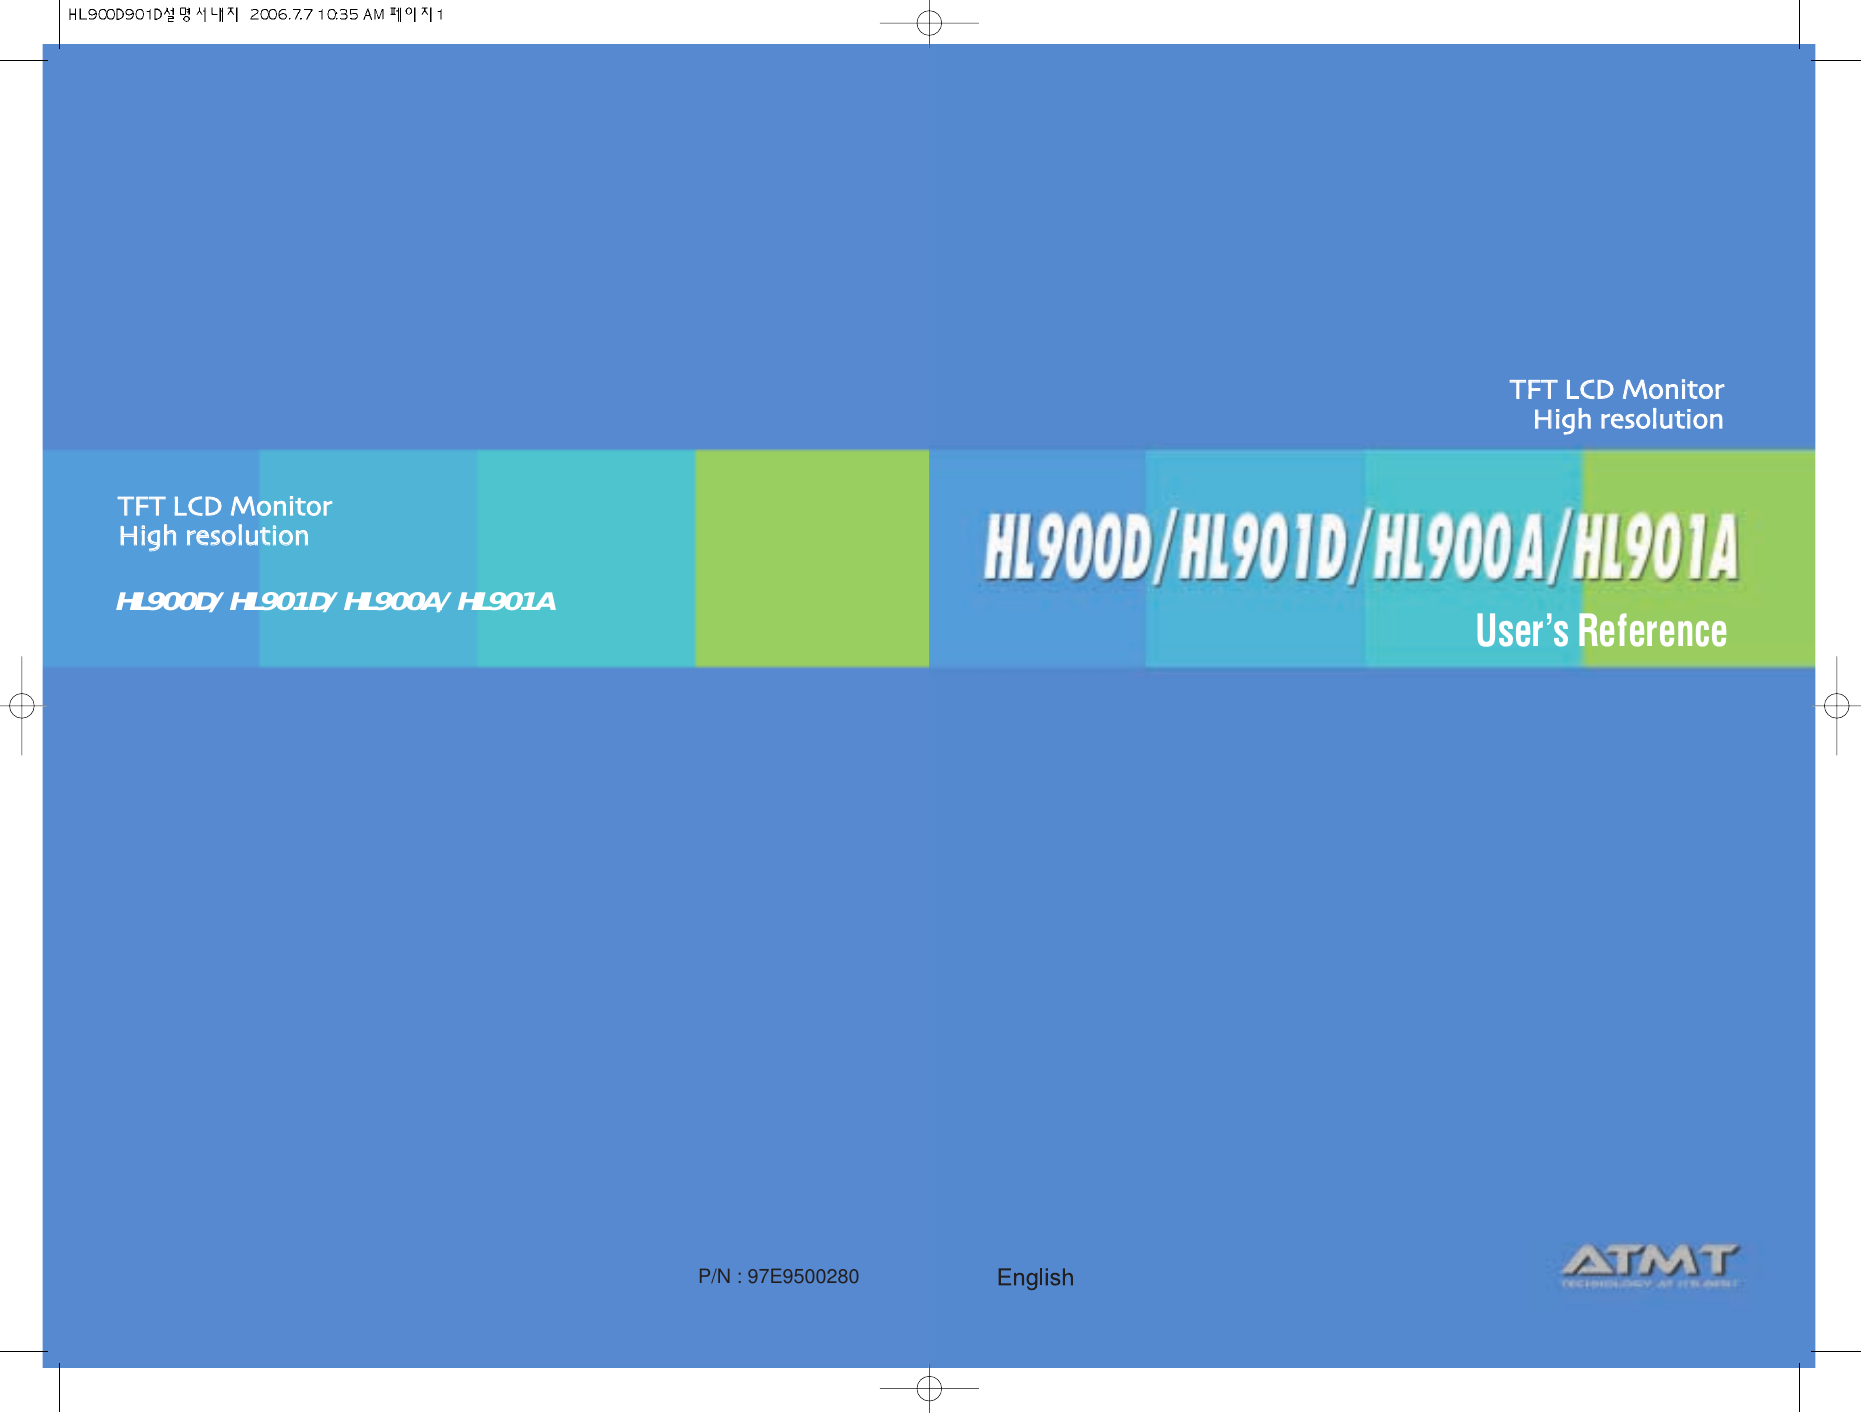
Task: Click the small italic HL900D/ HL901D/ HL900A/ HL901A text
Action: (x=336, y=601)
